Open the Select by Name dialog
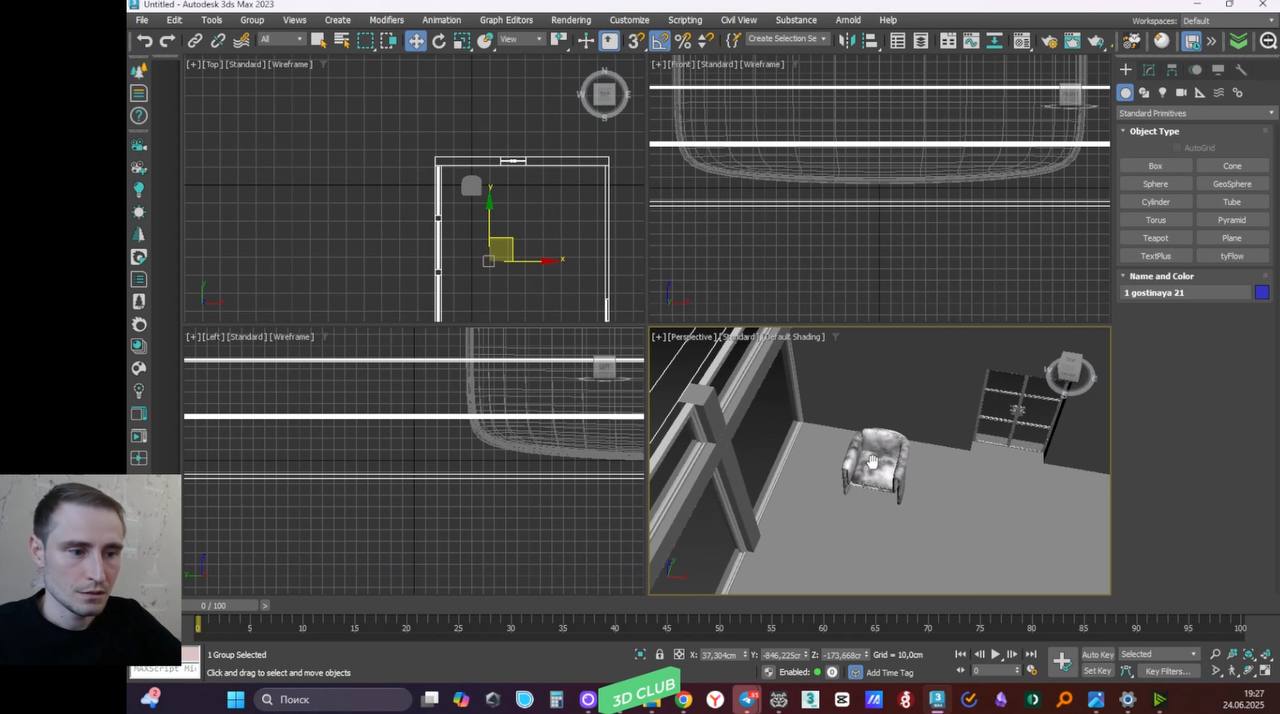Viewport: 1280px width, 714px height. pyautogui.click(x=342, y=40)
